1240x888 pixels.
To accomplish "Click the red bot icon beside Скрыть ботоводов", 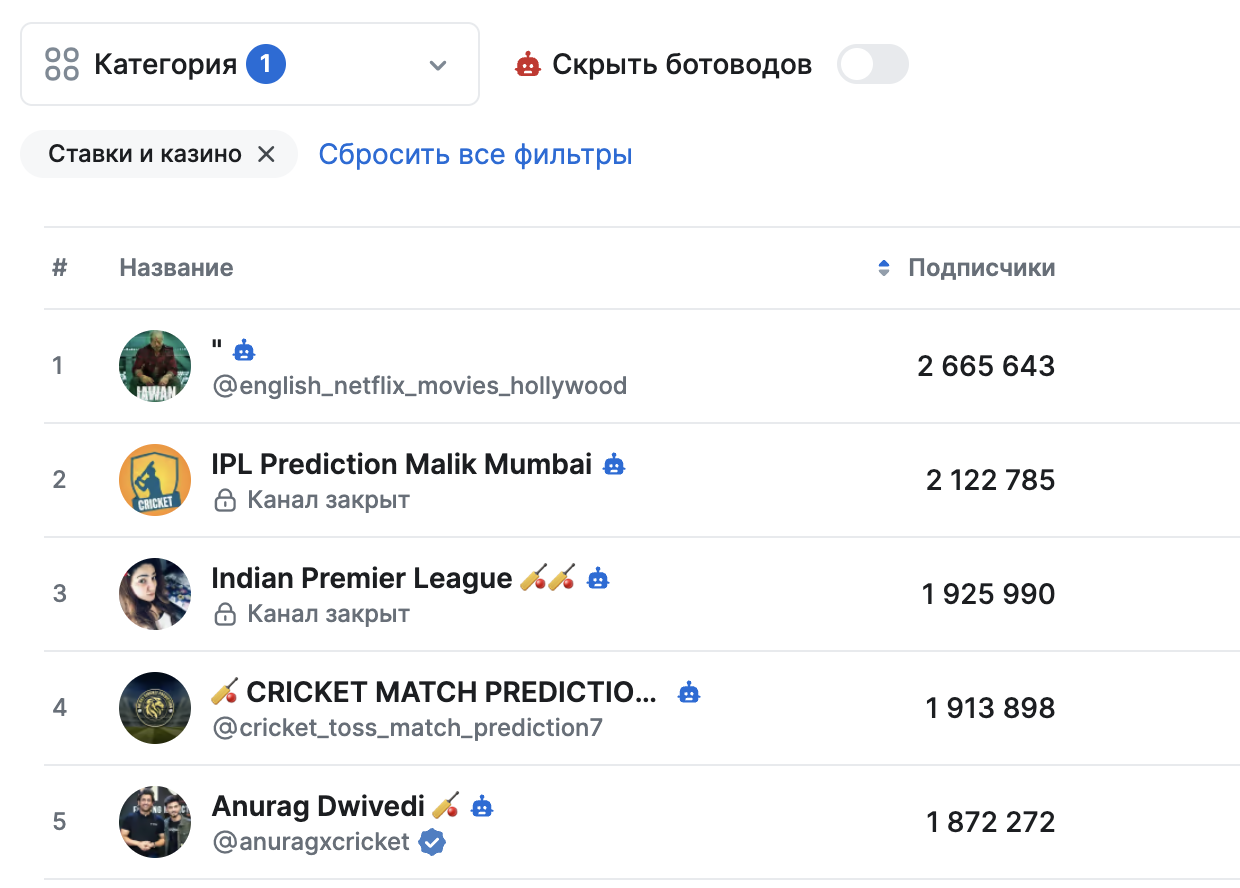I will point(527,65).
